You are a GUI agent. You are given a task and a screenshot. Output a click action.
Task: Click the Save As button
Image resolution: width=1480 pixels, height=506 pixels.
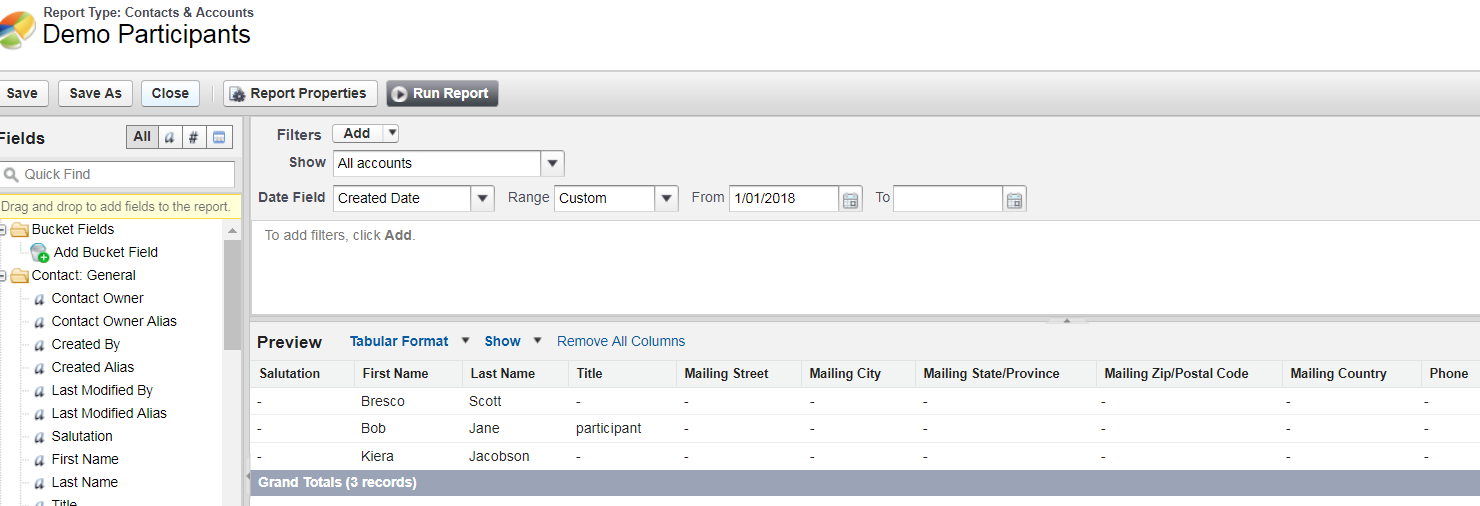point(95,93)
